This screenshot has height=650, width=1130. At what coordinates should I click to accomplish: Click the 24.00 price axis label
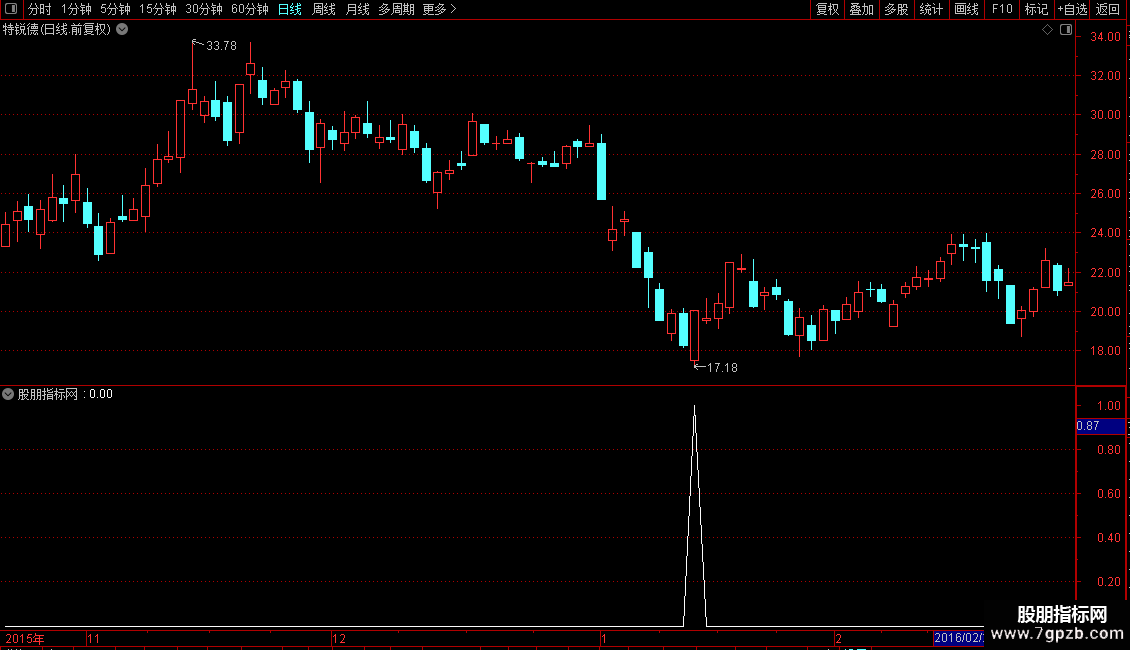click(x=1105, y=233)
